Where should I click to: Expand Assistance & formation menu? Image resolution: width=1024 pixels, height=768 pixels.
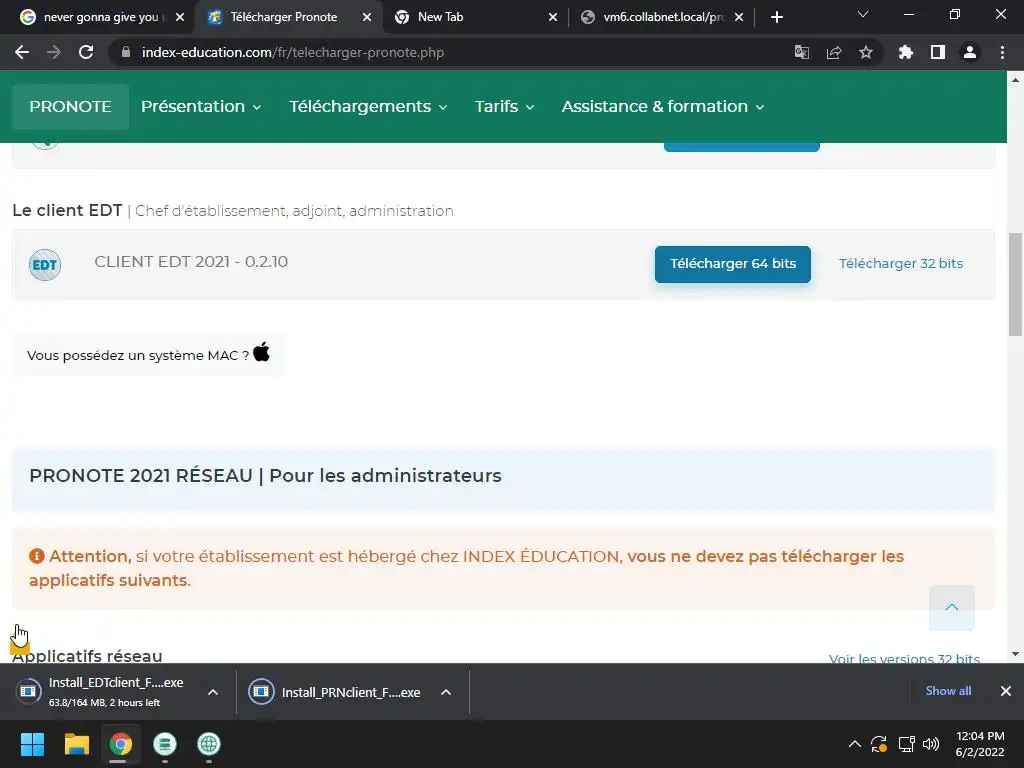[663, 106]
